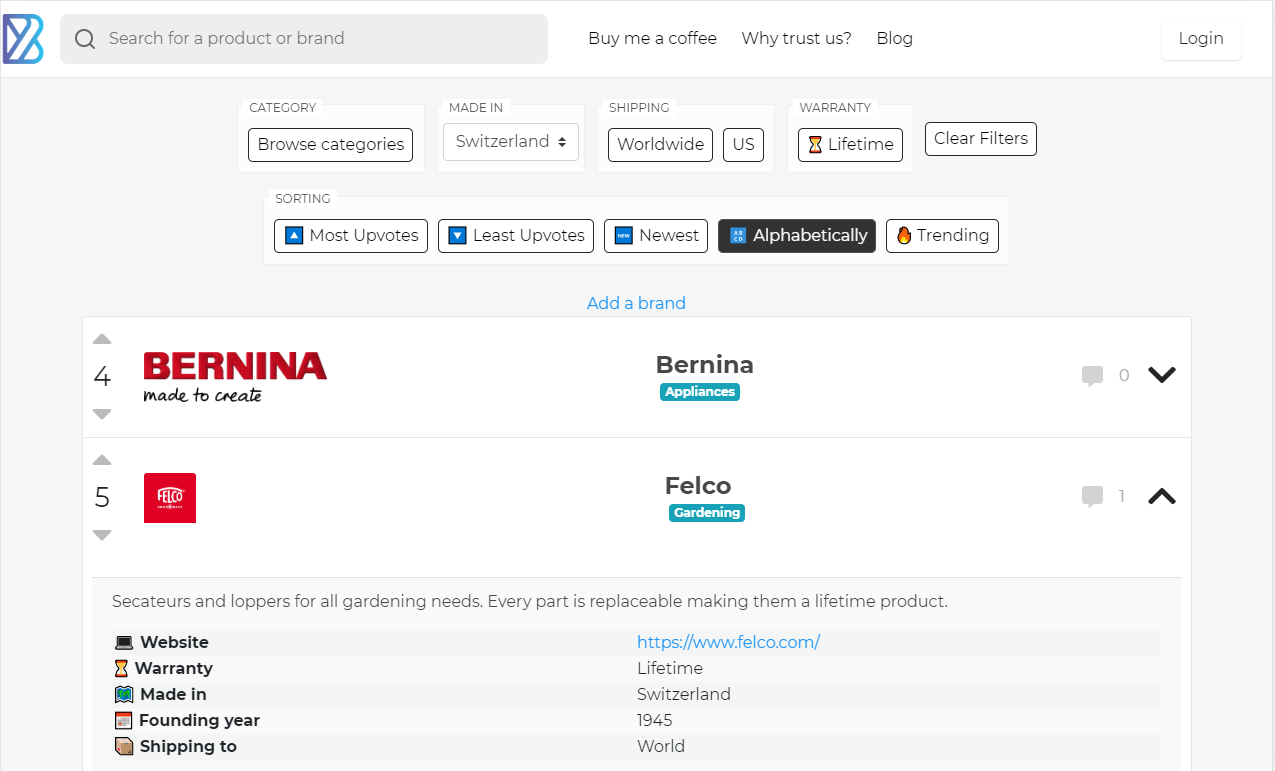The image size is (1275, 771).
Task: Toggle Lifetime warranty filter
Action: click(x=850, y=144)
